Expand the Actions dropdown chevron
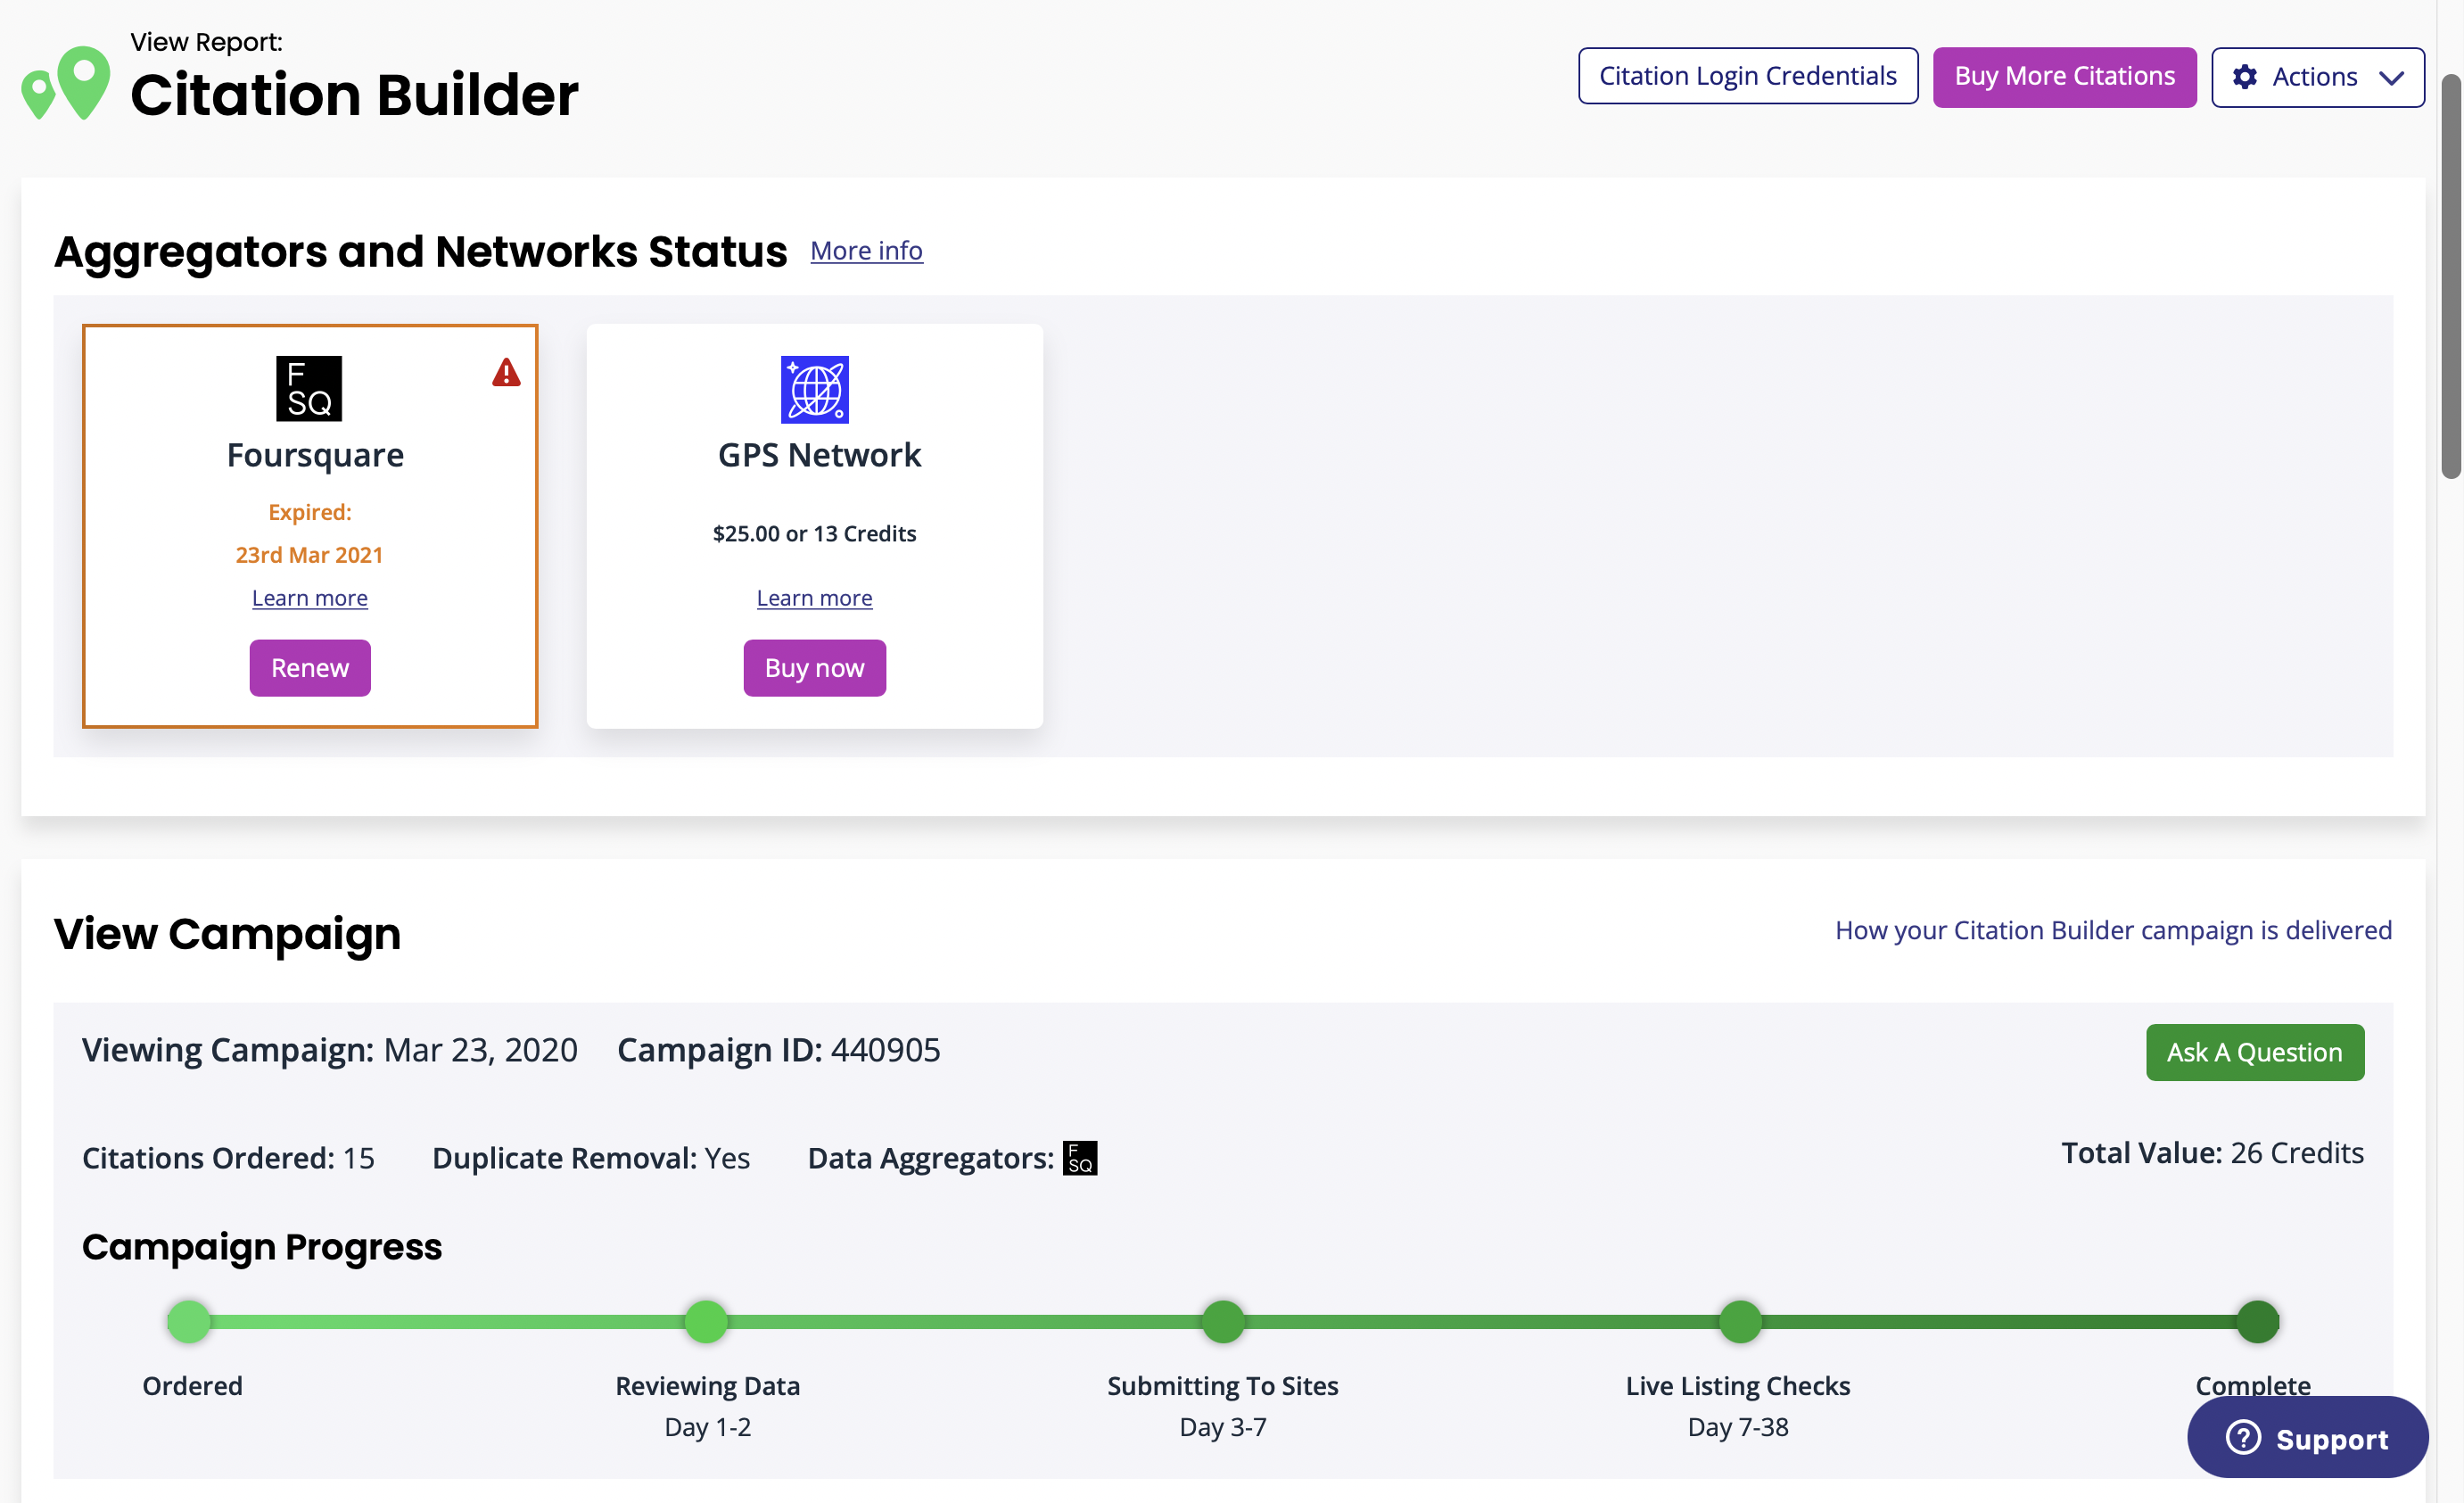Screen dimensions: 2464x1503 pyautogui.click(x=2391, y=78)
